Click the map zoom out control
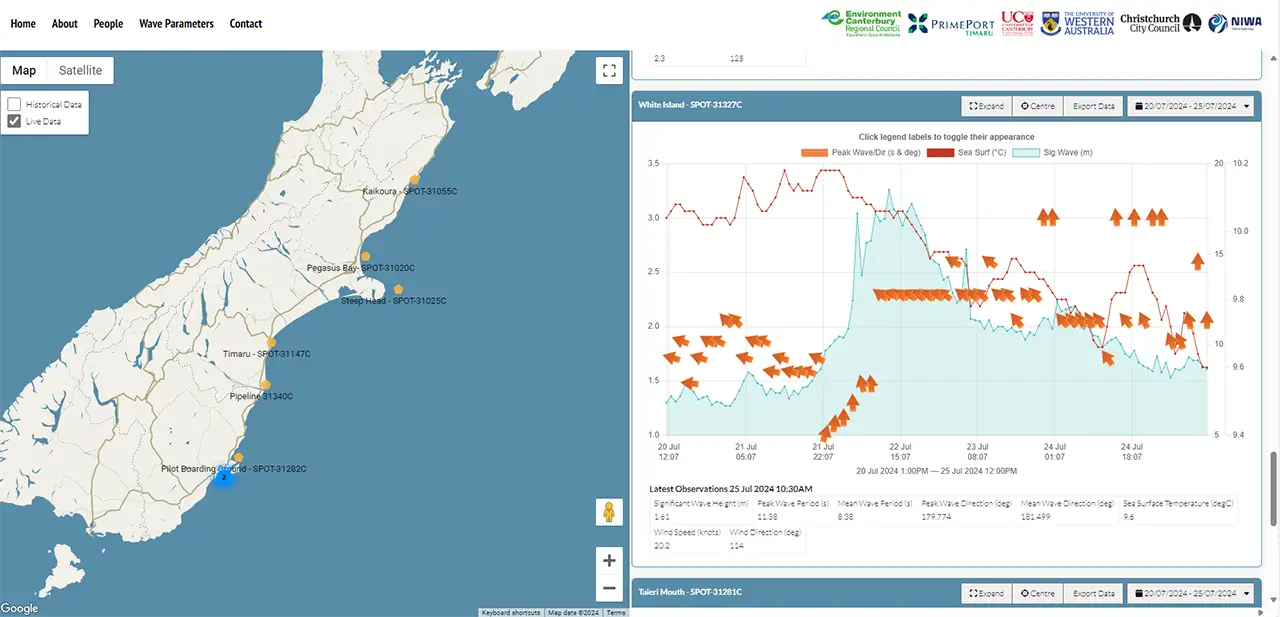Screen dimensions: 1280x617 609,588
